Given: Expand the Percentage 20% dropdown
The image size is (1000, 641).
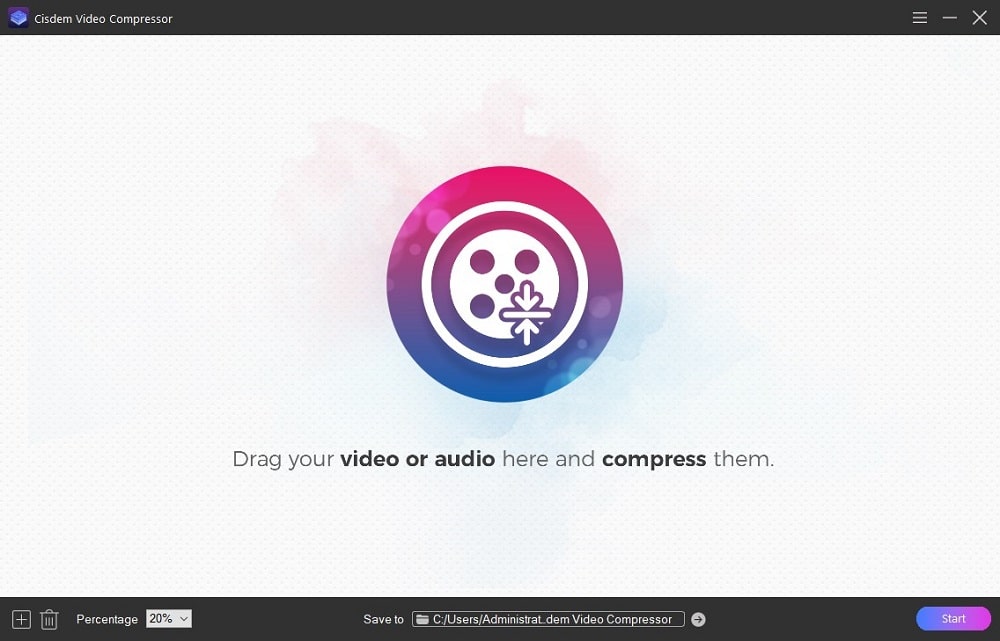Looking at the screenshot, I should [x=168, y=619].
